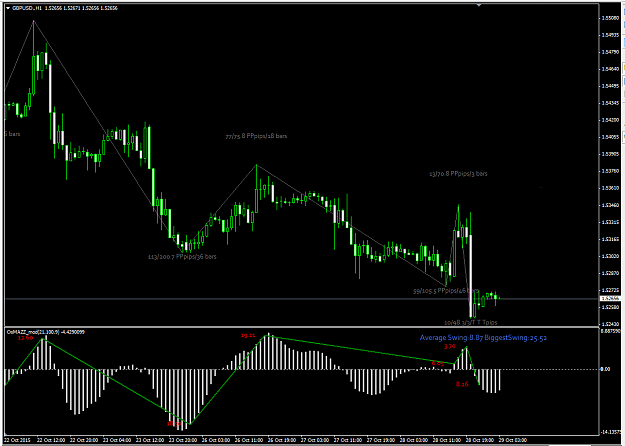Click the 1.52580 price axis label
Viewport: 625px width, 446px height.
(611, 307)
